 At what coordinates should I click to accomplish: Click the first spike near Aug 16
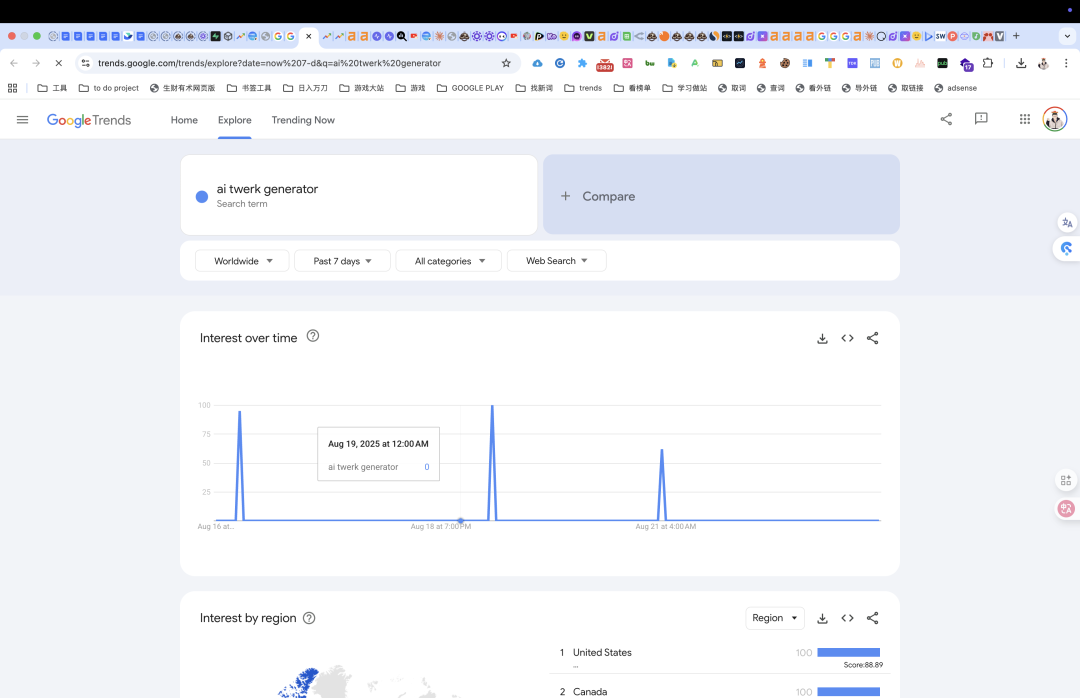coord(239,412)
